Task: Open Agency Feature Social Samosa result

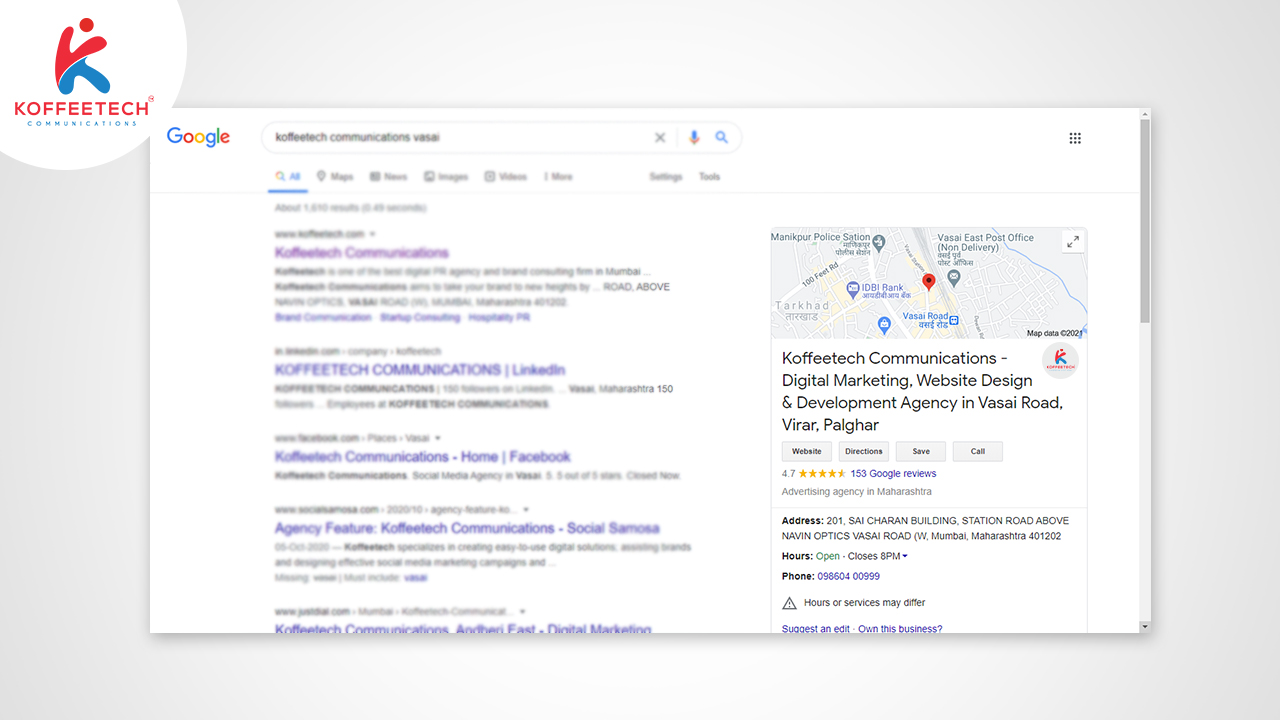Action: pos(467,528)
